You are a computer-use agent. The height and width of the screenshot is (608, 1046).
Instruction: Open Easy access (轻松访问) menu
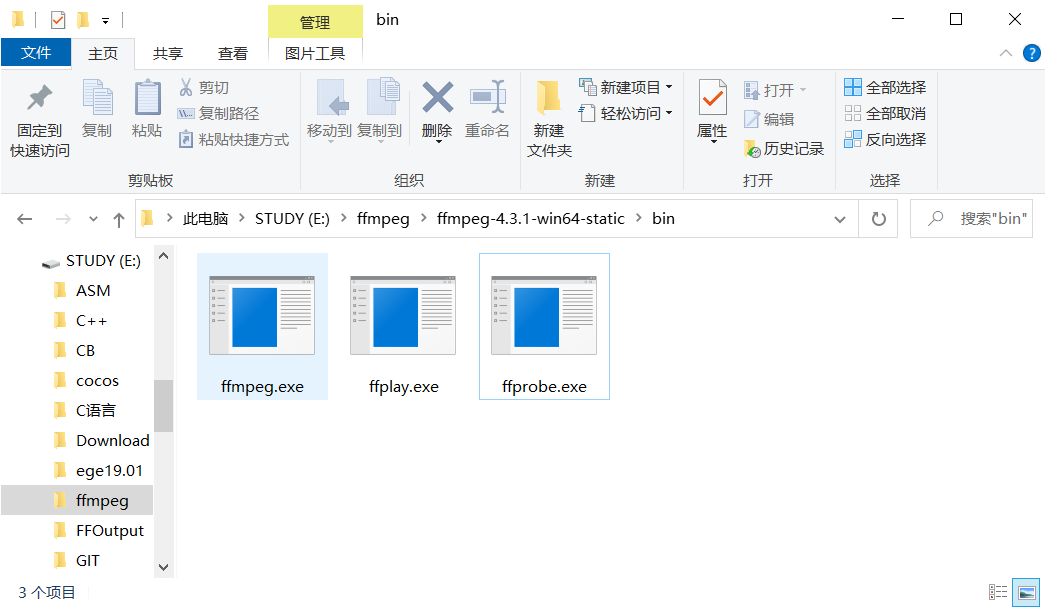click(x=626, y=113)
